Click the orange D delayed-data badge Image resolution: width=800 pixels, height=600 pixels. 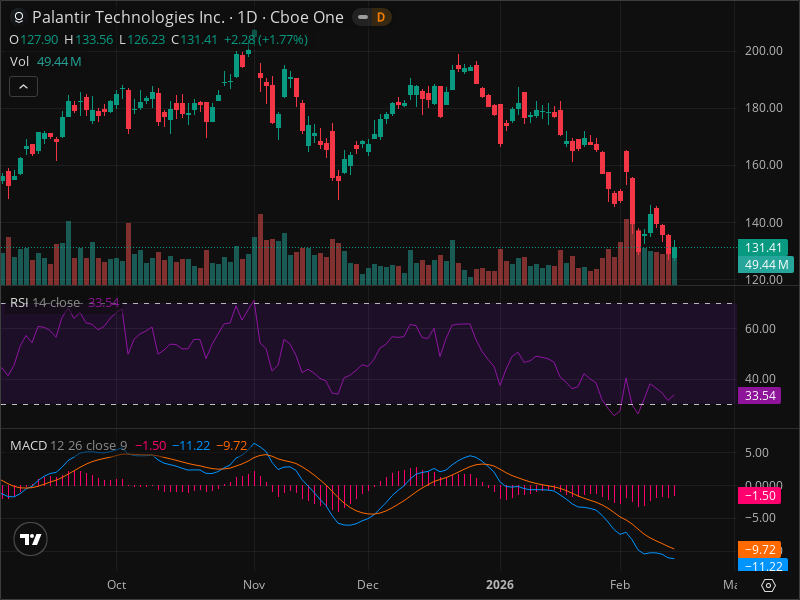pos(381,17)
